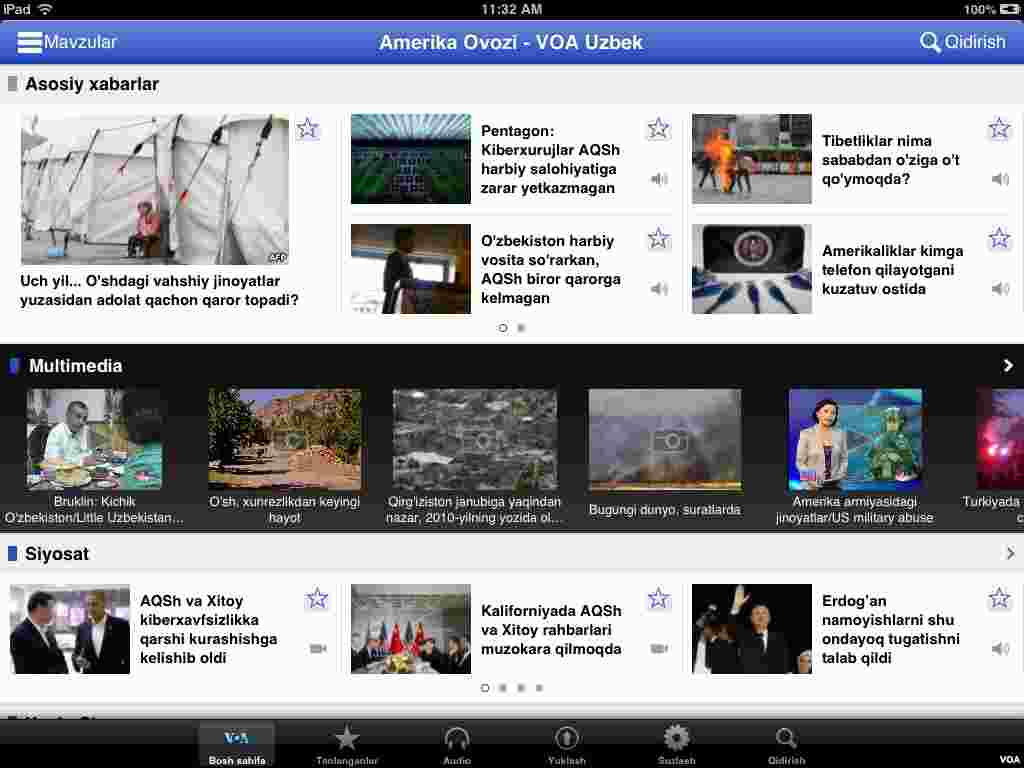This screenshot has width=1024, height=768.
Task: Open the Yuklash download tab
Action: click(566, 745)
